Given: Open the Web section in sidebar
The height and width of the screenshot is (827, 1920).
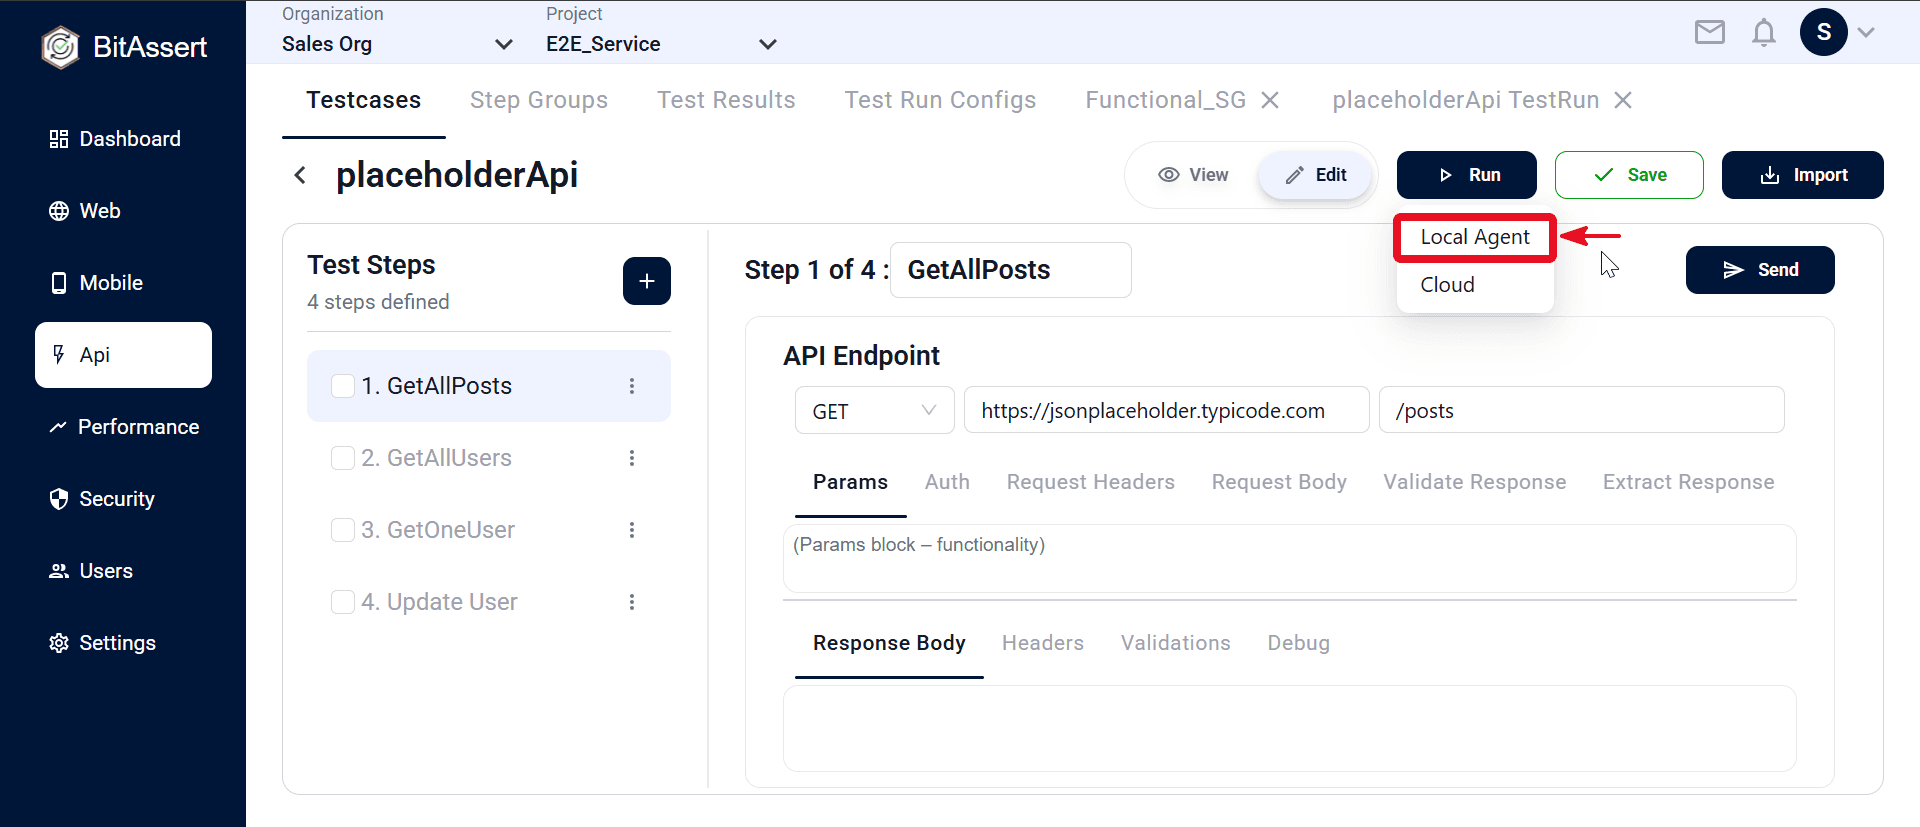Looking at the screenshot, I should (85, 211).
